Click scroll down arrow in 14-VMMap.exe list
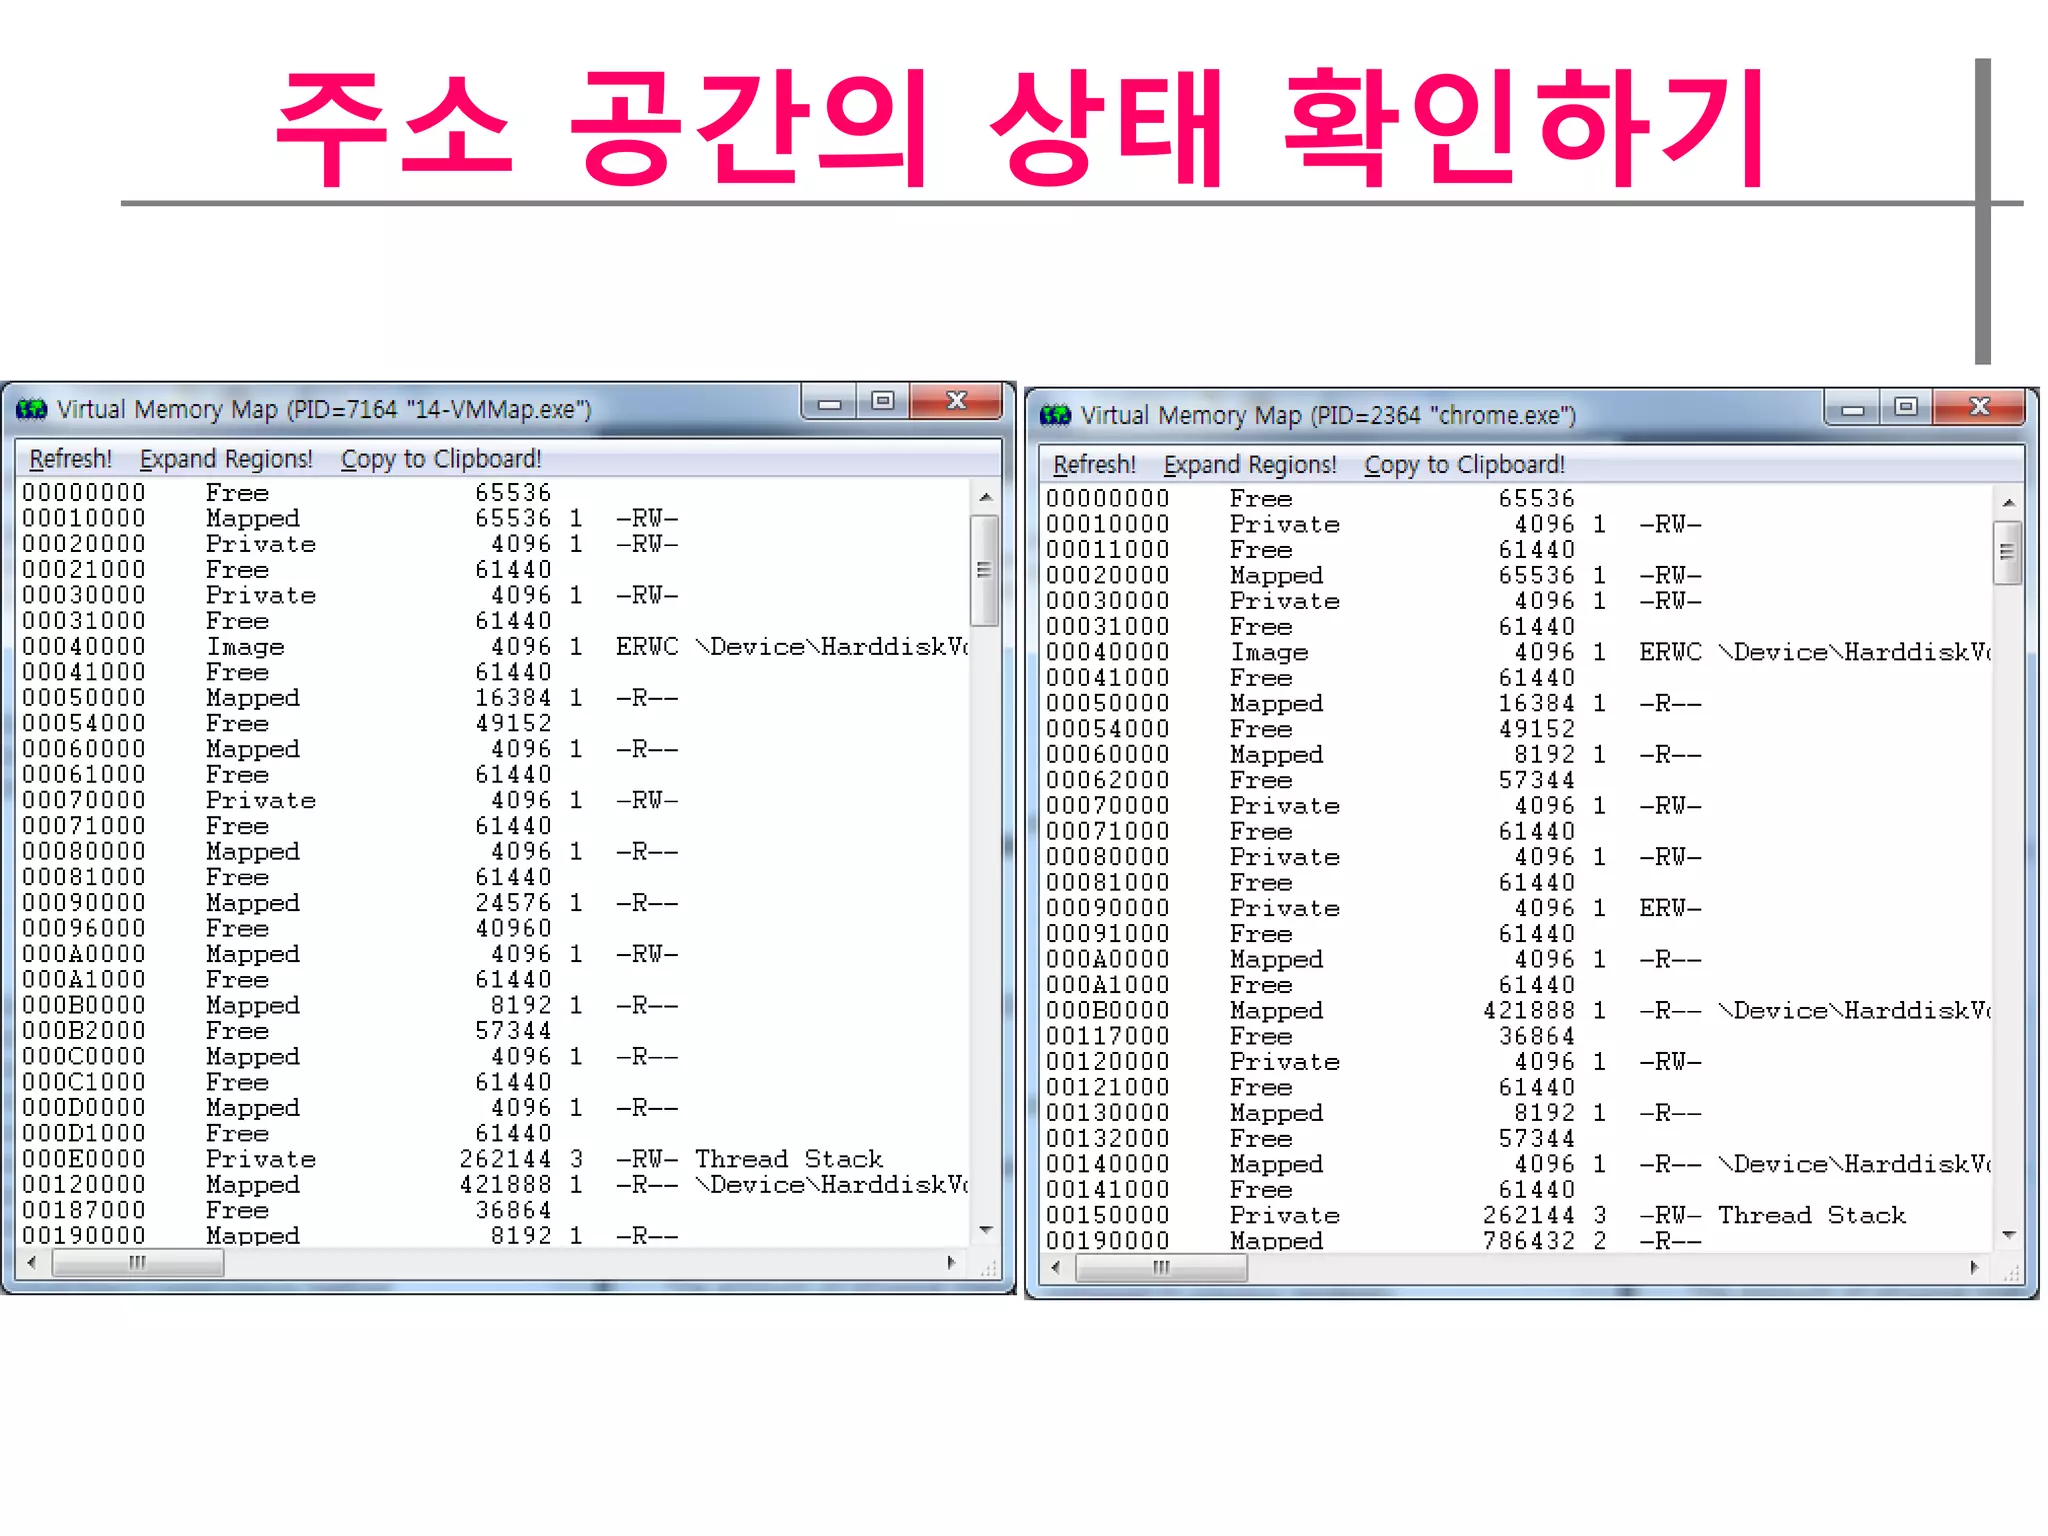This screenshot has width=2048, height=1536. pyautogui.click(x=985, y=1230)
